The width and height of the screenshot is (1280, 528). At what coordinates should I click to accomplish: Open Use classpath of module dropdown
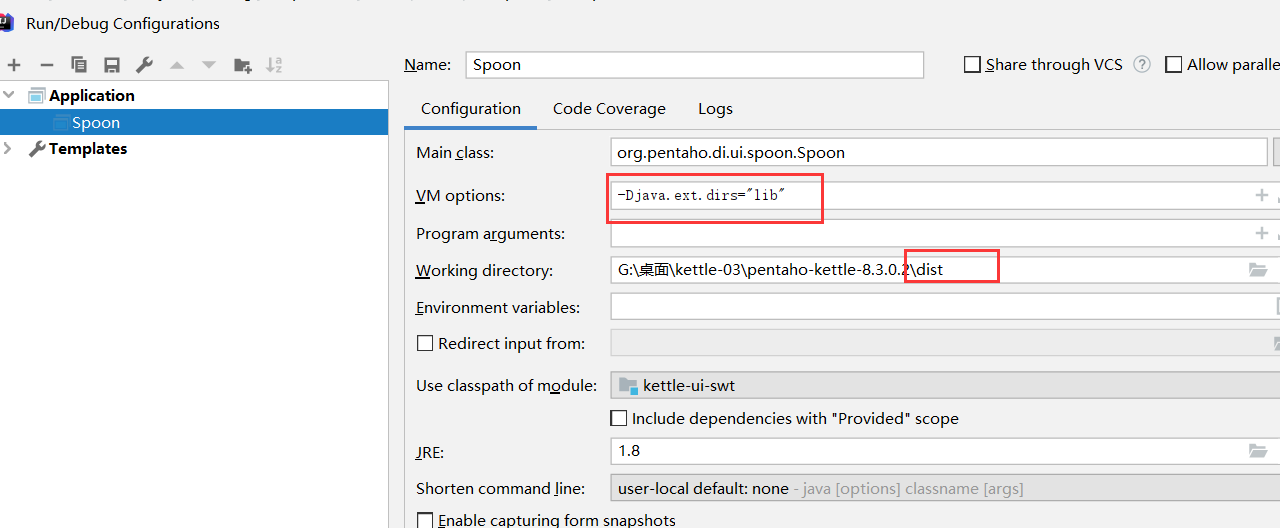(945, 385)
